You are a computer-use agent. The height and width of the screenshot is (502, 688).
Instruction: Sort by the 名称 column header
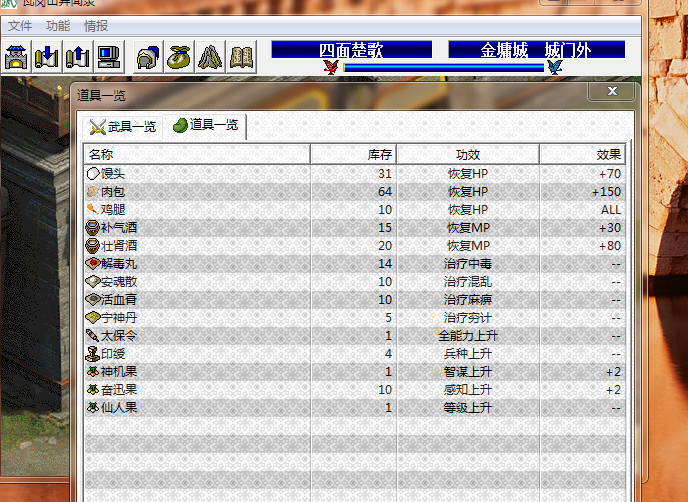[196, 155]
